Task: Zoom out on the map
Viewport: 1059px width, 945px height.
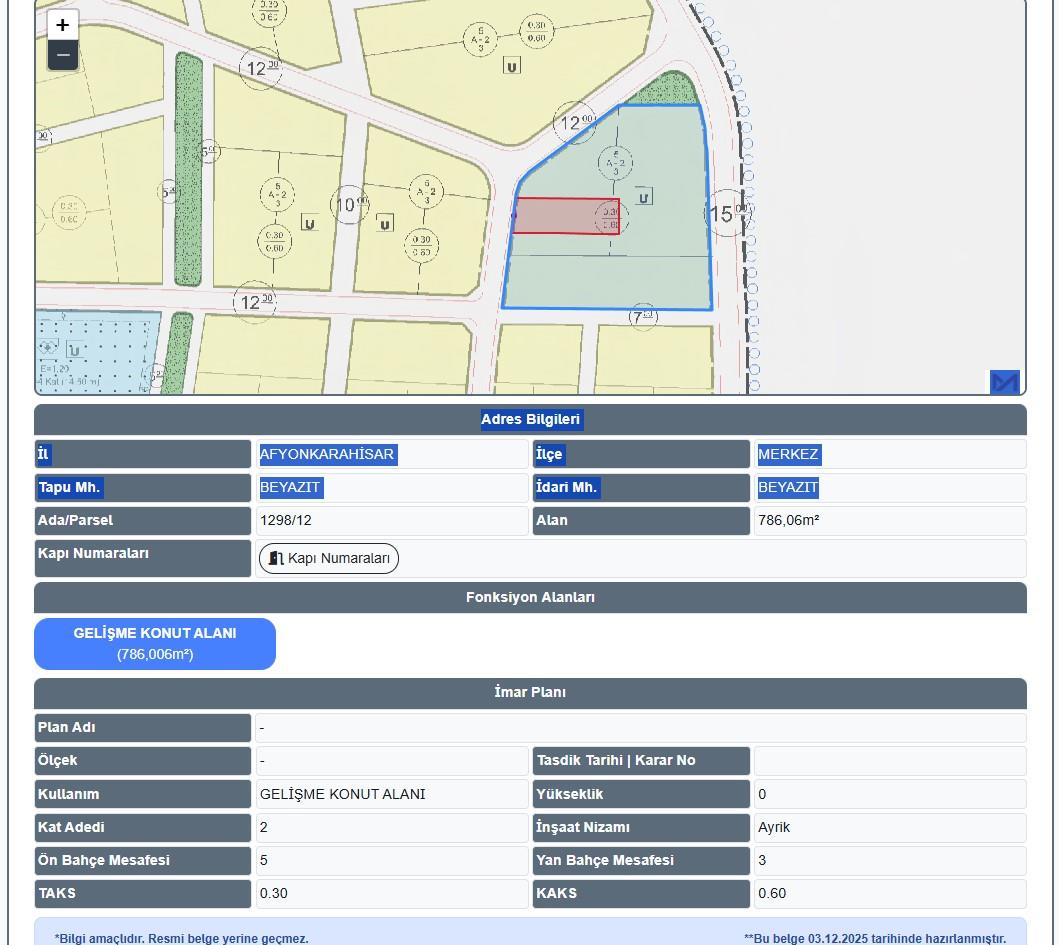Action: pyautogui.click(x=62, y=55)
